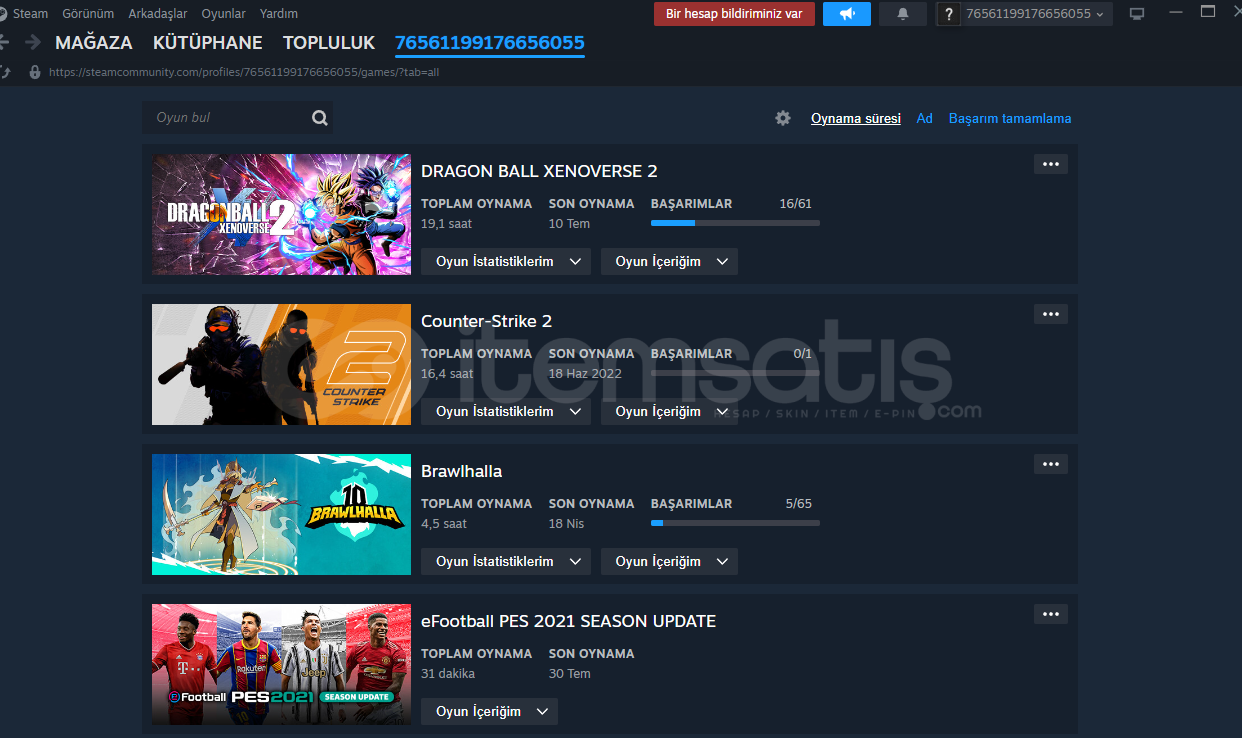
Task: Click the 0/1 achievements count
Action: (803, 353)
